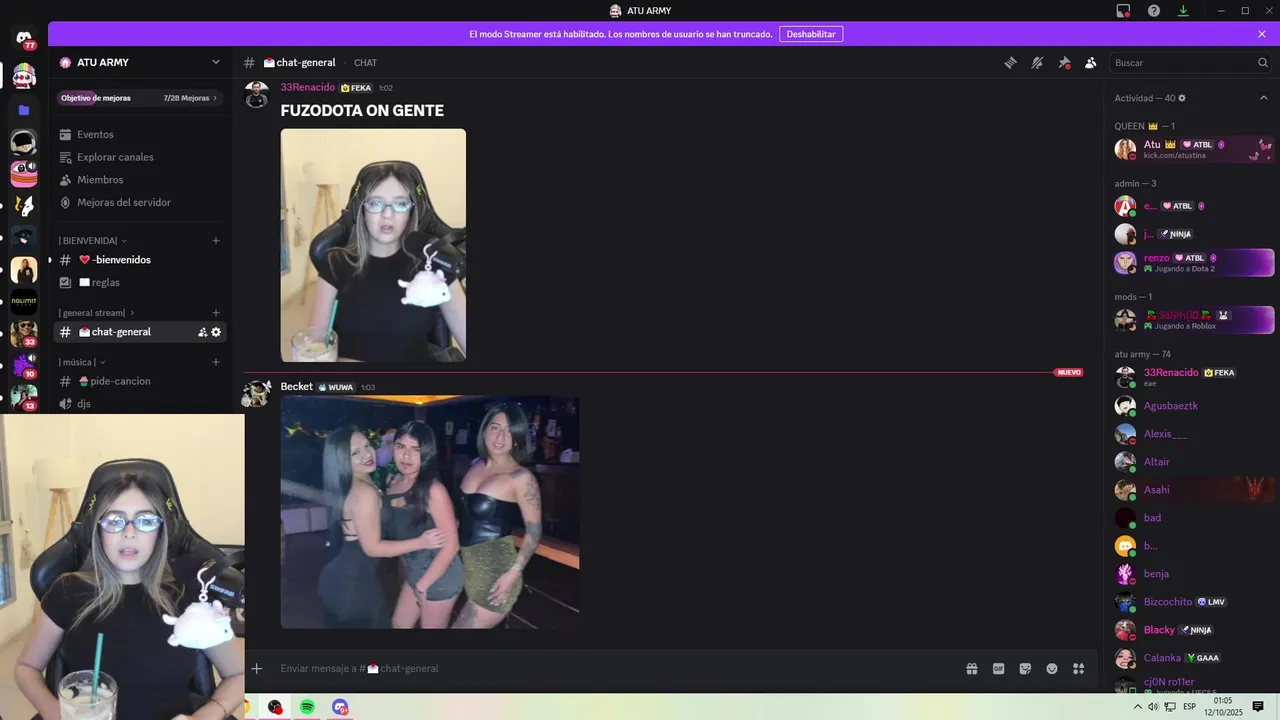Open Altair member profile
The height and width of the screenshot is (720, 1280).
1193,462
